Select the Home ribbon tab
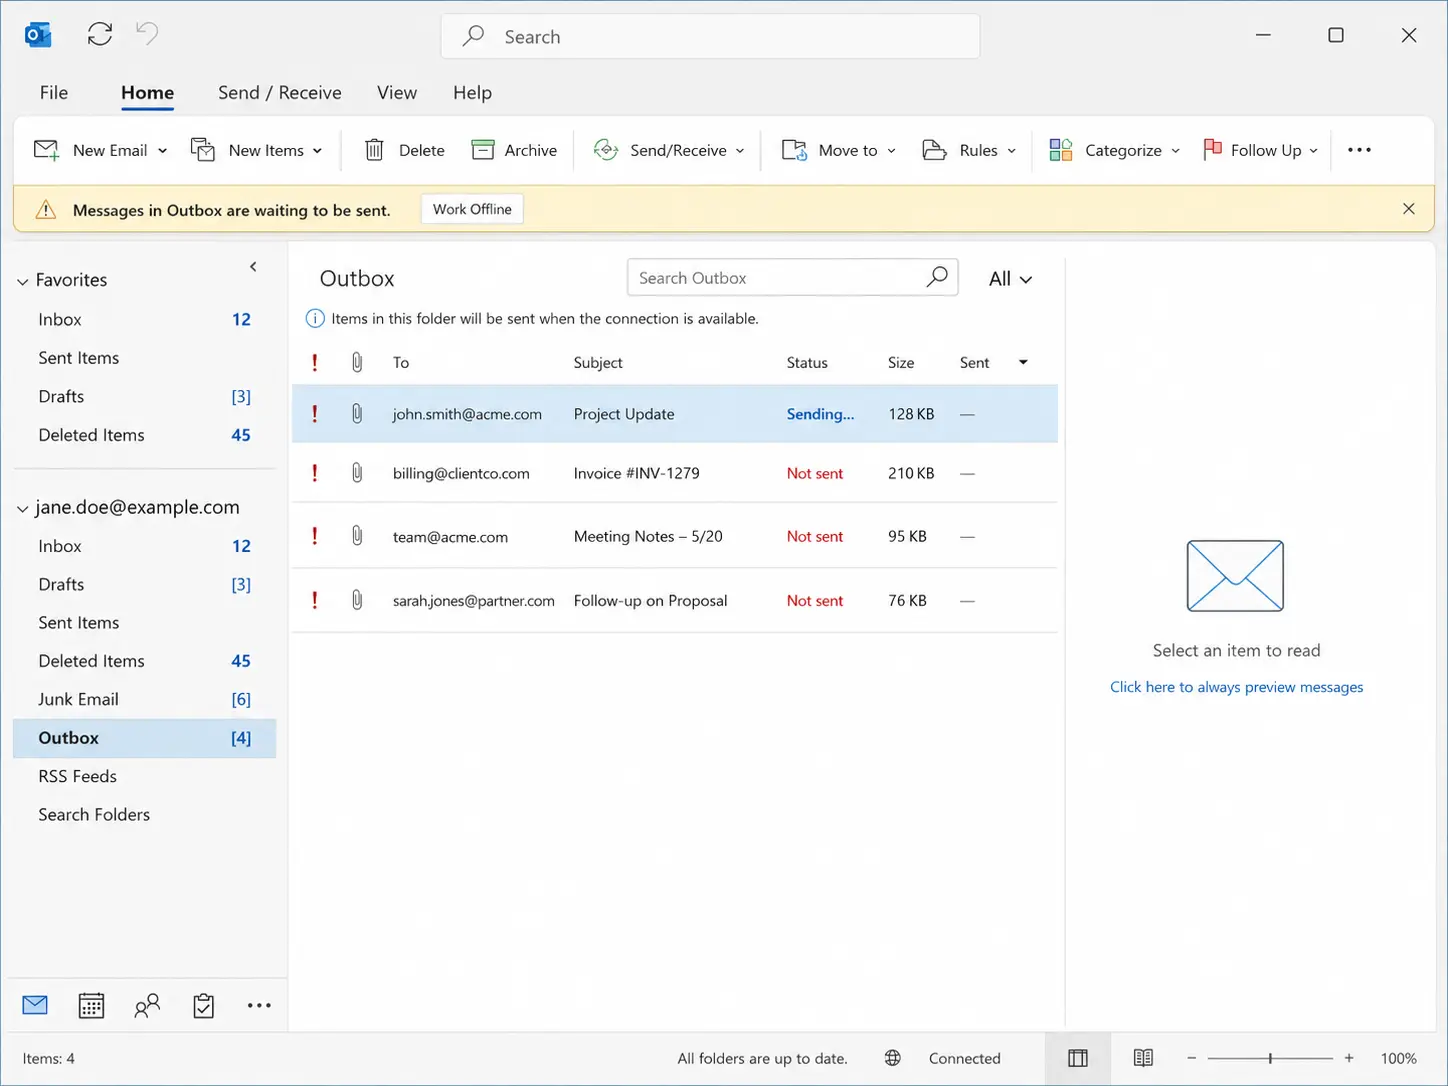The width and height of the screenshot is (1448, 1086). [147, 92]
